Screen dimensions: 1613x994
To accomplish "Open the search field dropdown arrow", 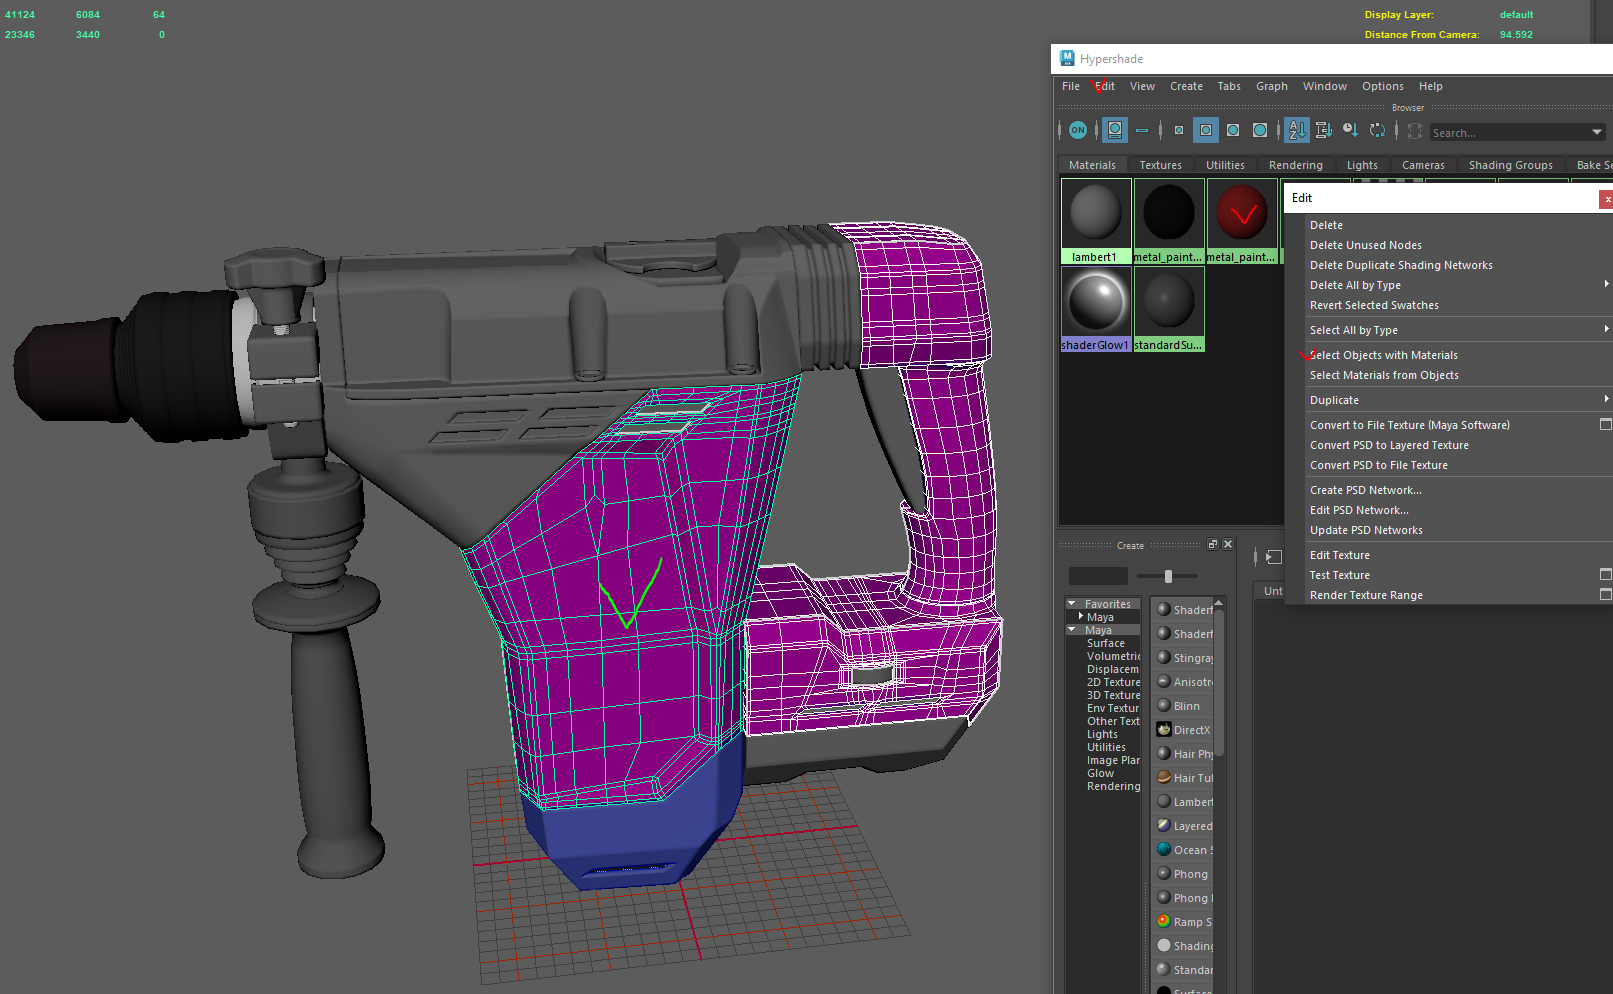I will click(x=1596, y=132).
